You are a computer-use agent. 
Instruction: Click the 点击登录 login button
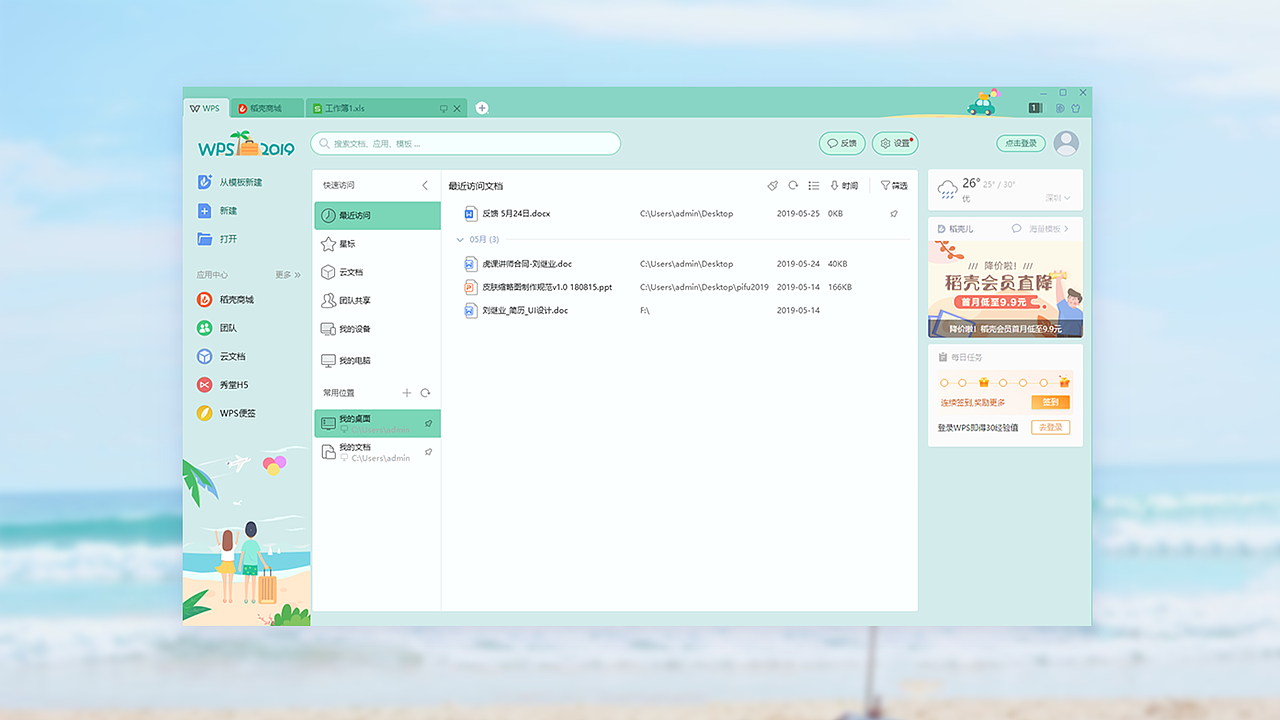click(x=1021, y=143)
